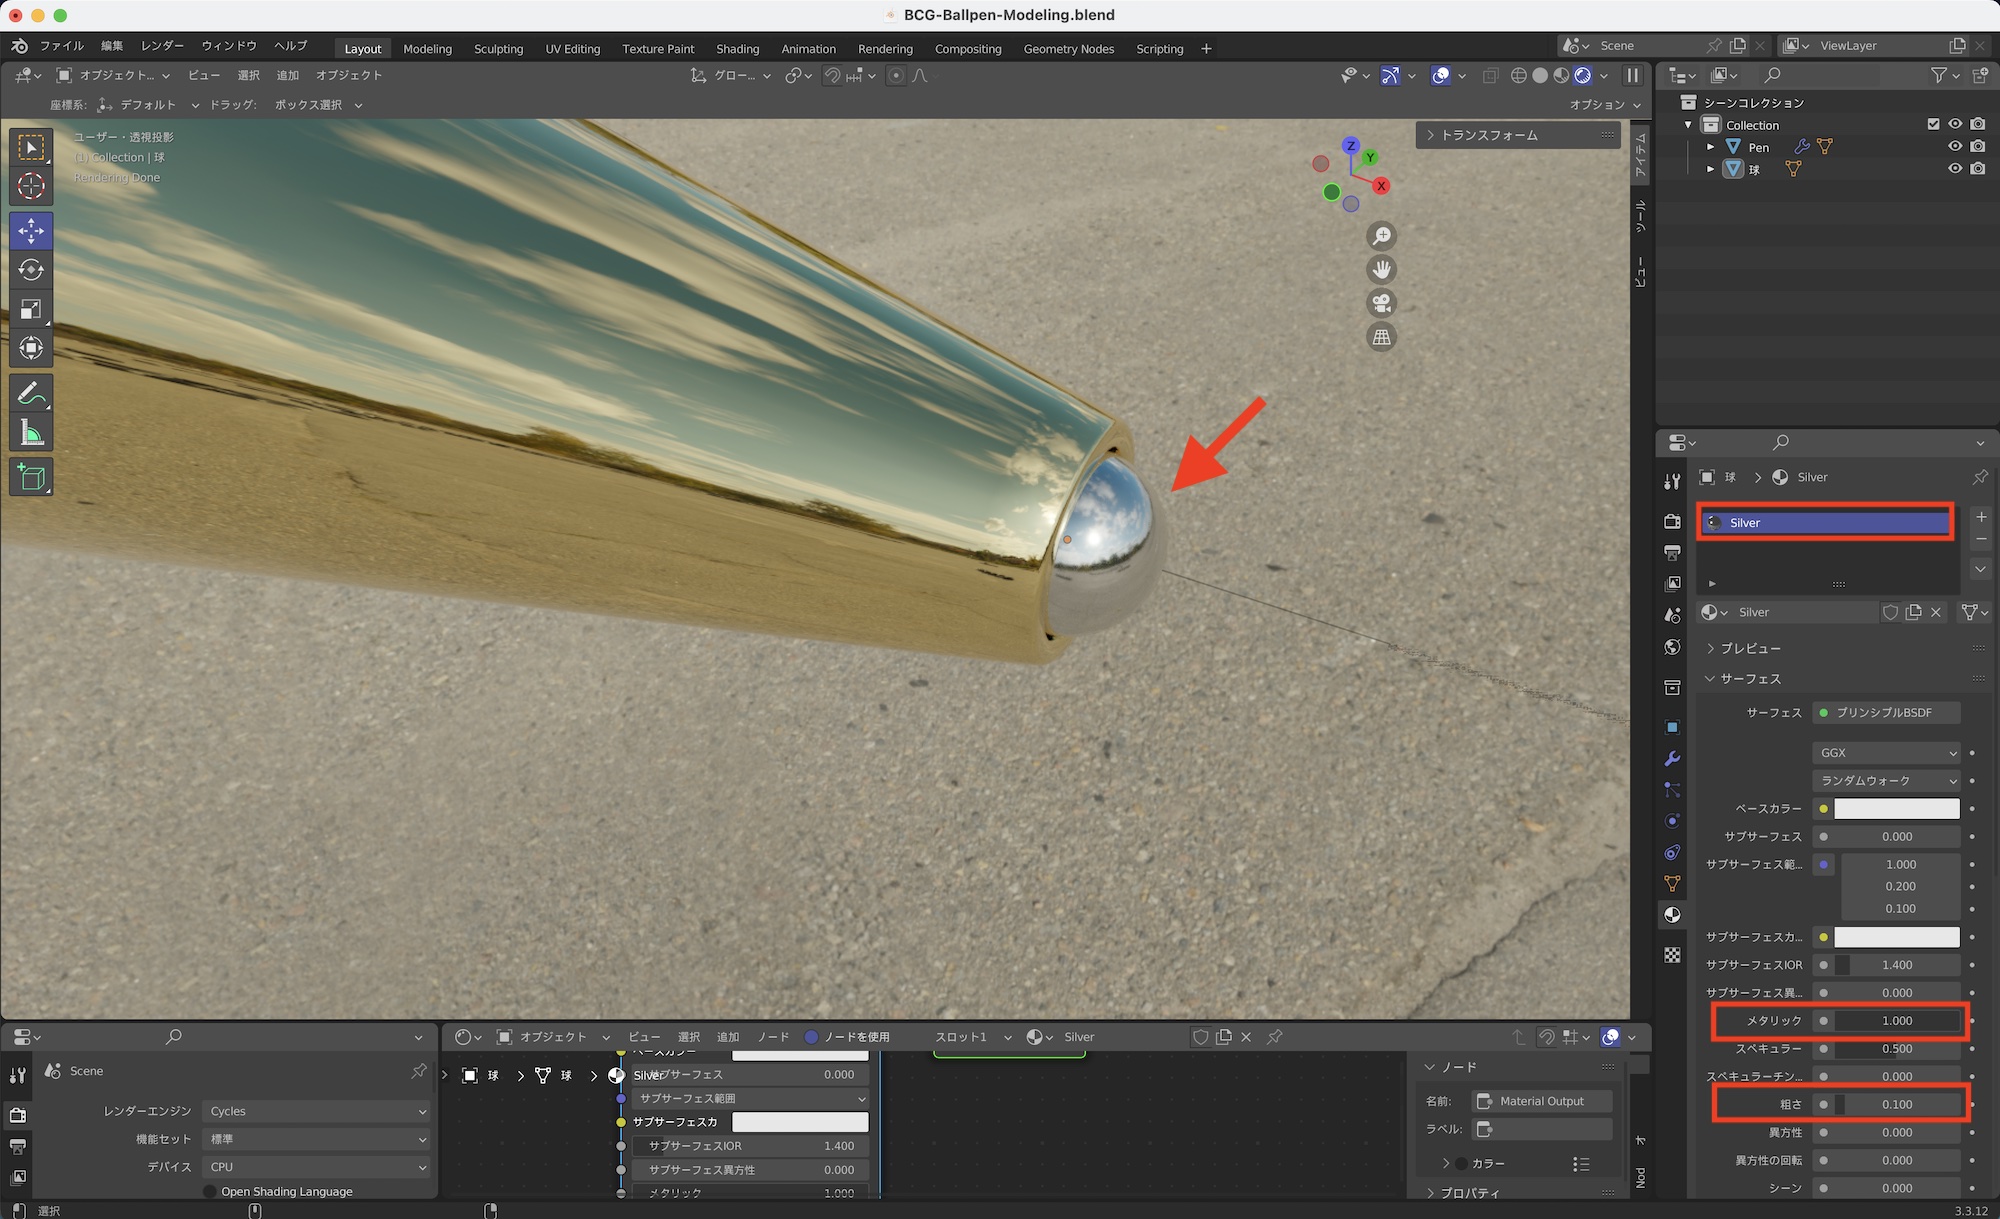Click the プリンシプルBSDF surface shader button

[x=1886, y=712]
